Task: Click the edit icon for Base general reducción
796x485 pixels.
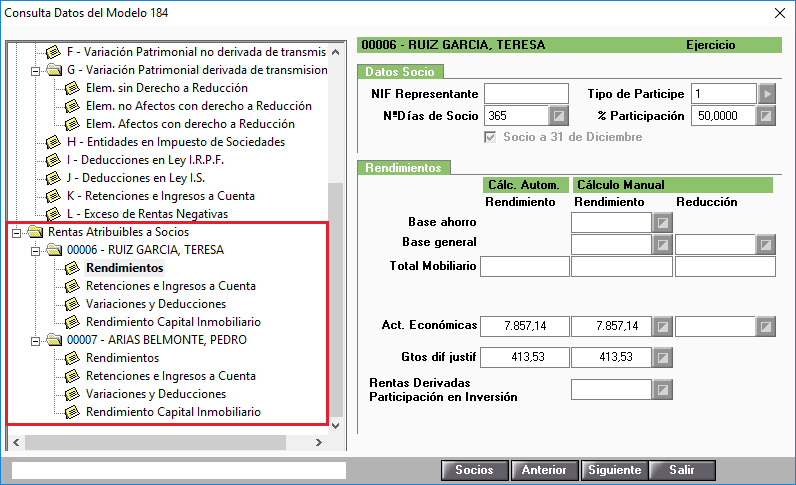Action: point(766,245)
